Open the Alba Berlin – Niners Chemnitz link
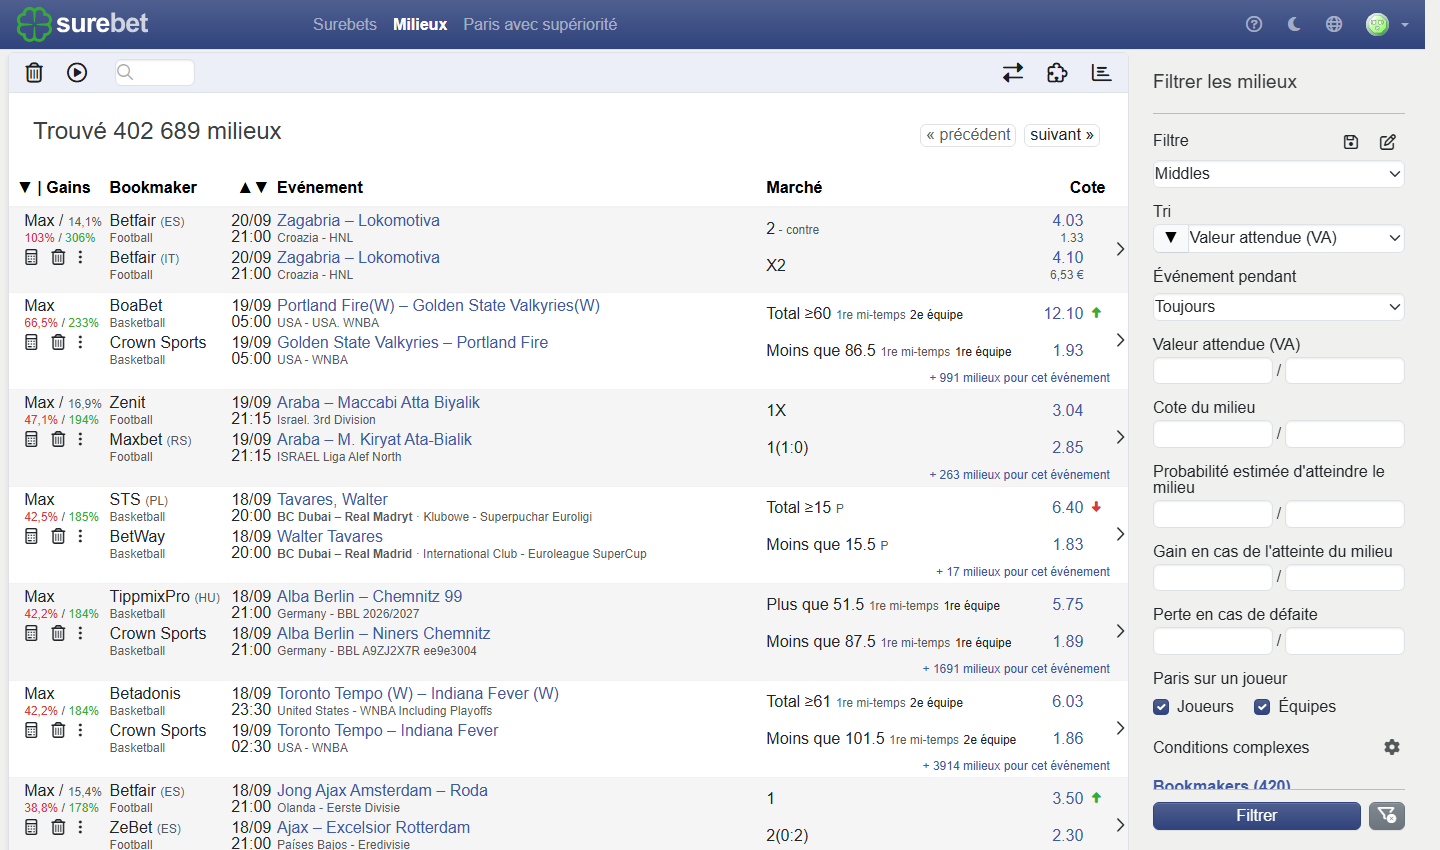Image resolution: width=1440 pixels, height=850 pixels. (384, 634)
